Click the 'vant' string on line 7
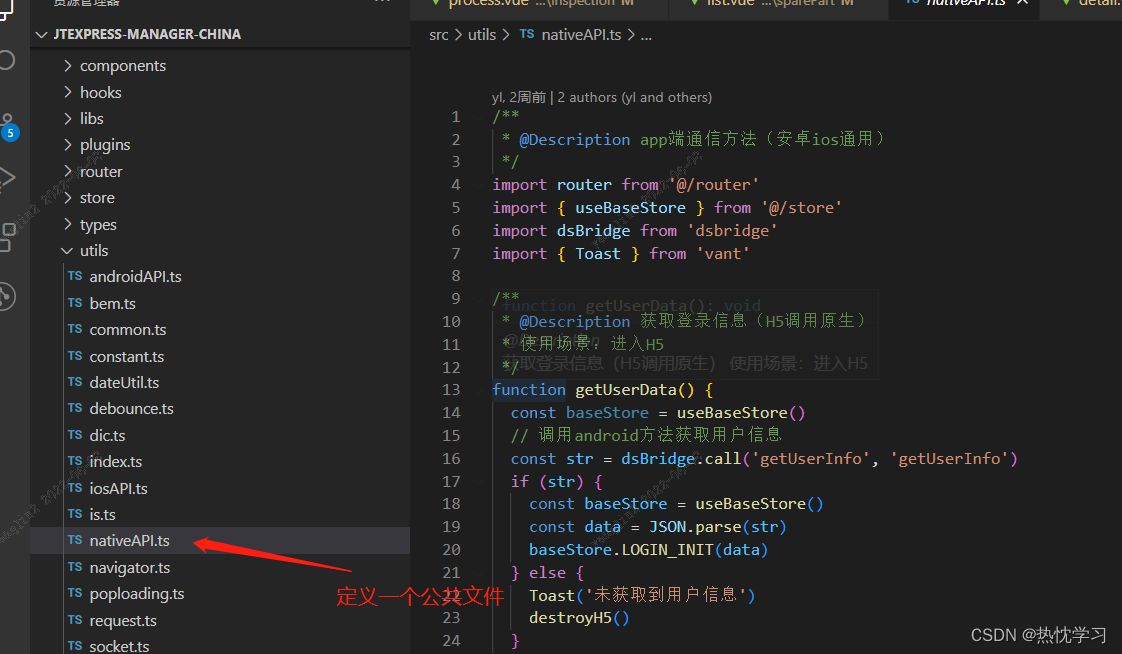The width and height of the screenshot is (1122, 654). [x=723, y=253]
